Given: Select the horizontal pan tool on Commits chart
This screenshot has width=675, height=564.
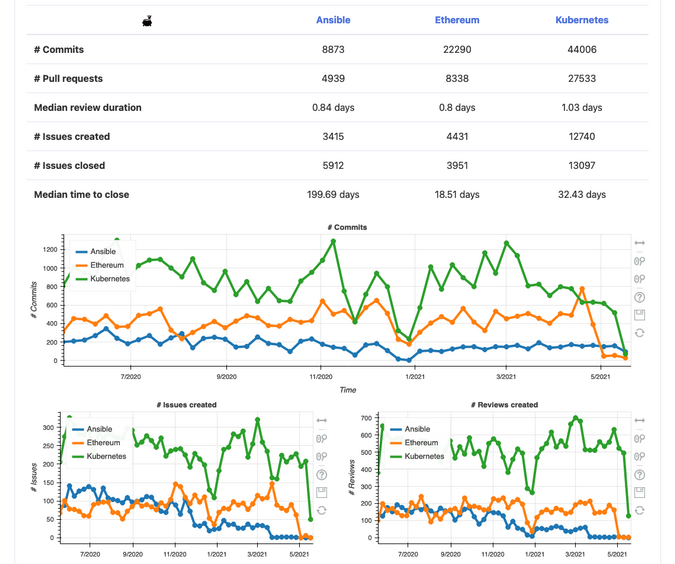Looking at the screenshot, I should 639,243.
